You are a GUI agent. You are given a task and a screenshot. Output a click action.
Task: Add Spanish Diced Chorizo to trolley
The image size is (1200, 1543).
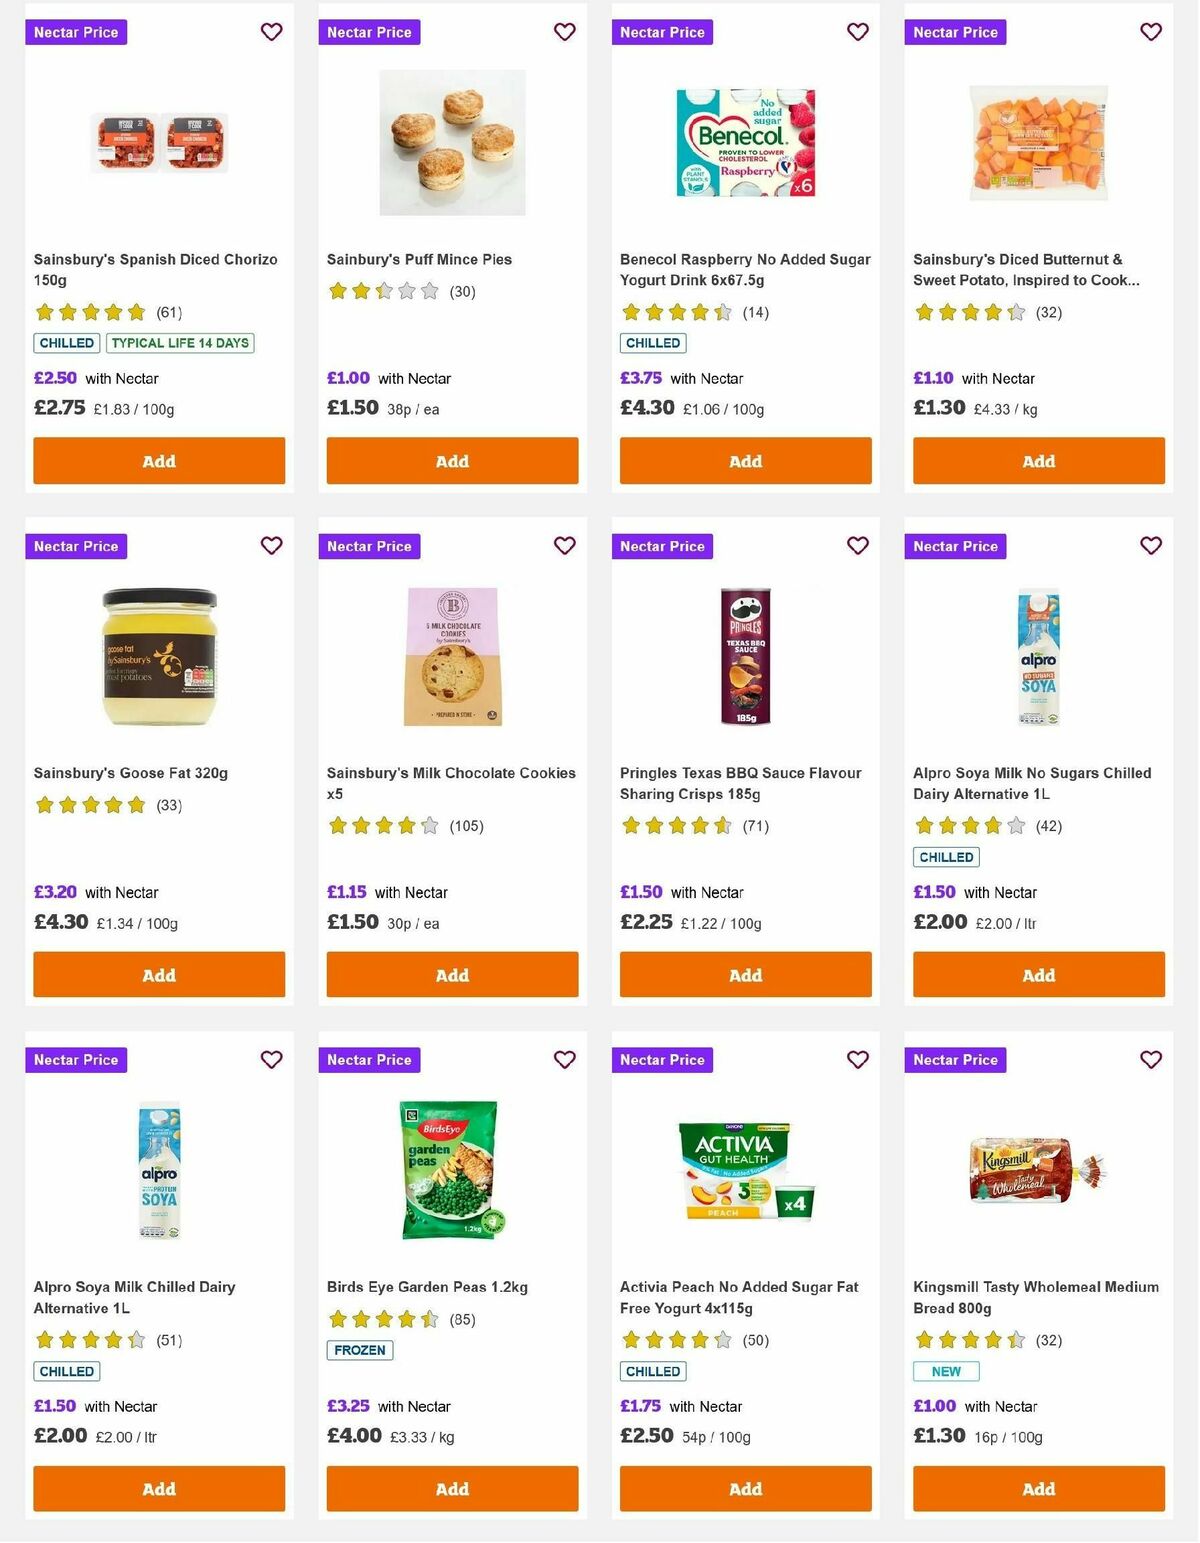click(158, 461)
